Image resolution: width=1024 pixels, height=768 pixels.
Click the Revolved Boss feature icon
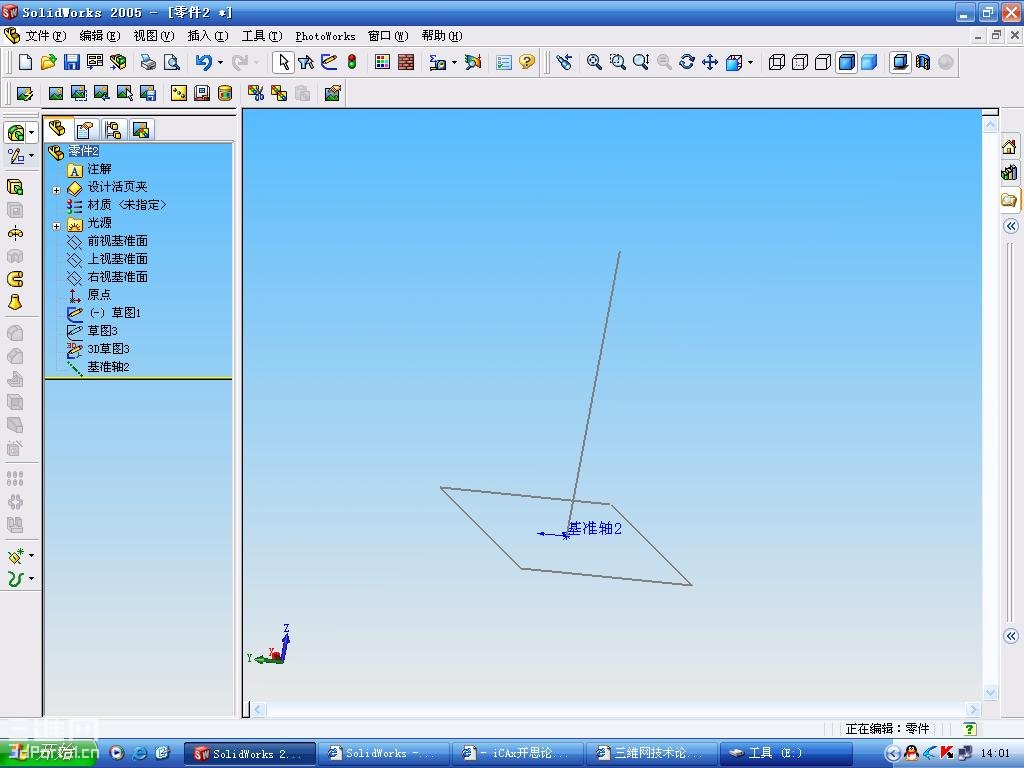point(15,233)
